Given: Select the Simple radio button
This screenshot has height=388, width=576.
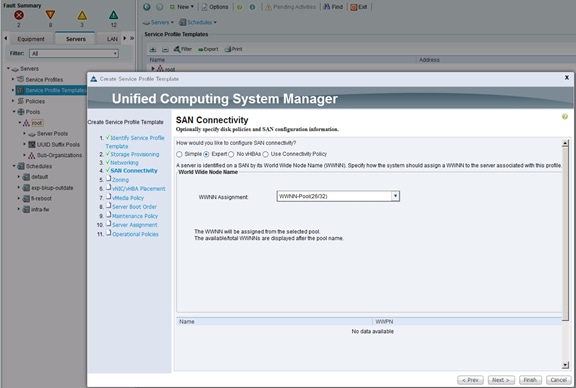Looking at the screenshot, I should [179, 154].
